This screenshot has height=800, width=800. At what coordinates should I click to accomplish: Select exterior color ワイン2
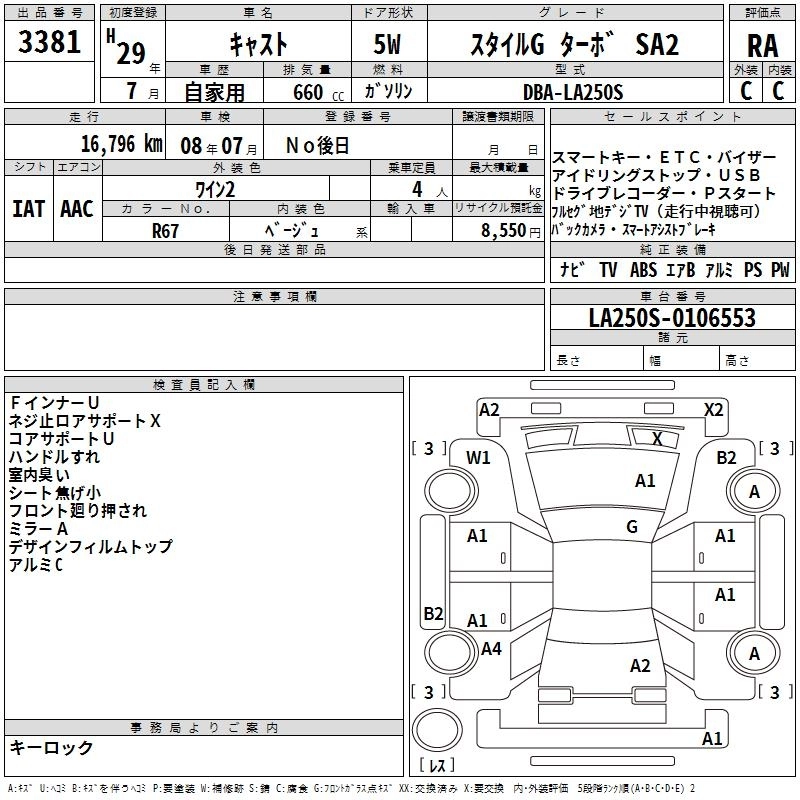pos(215,189)
